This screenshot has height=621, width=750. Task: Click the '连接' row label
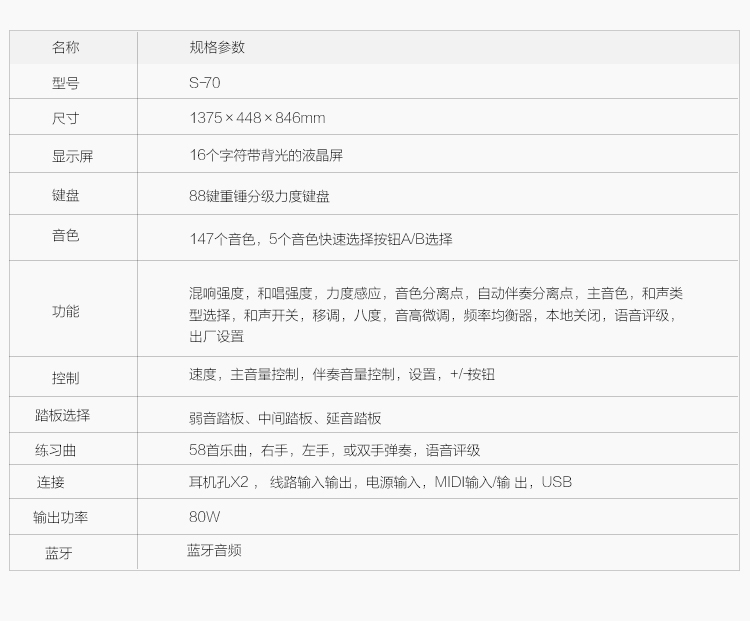(x=51, y=482)
